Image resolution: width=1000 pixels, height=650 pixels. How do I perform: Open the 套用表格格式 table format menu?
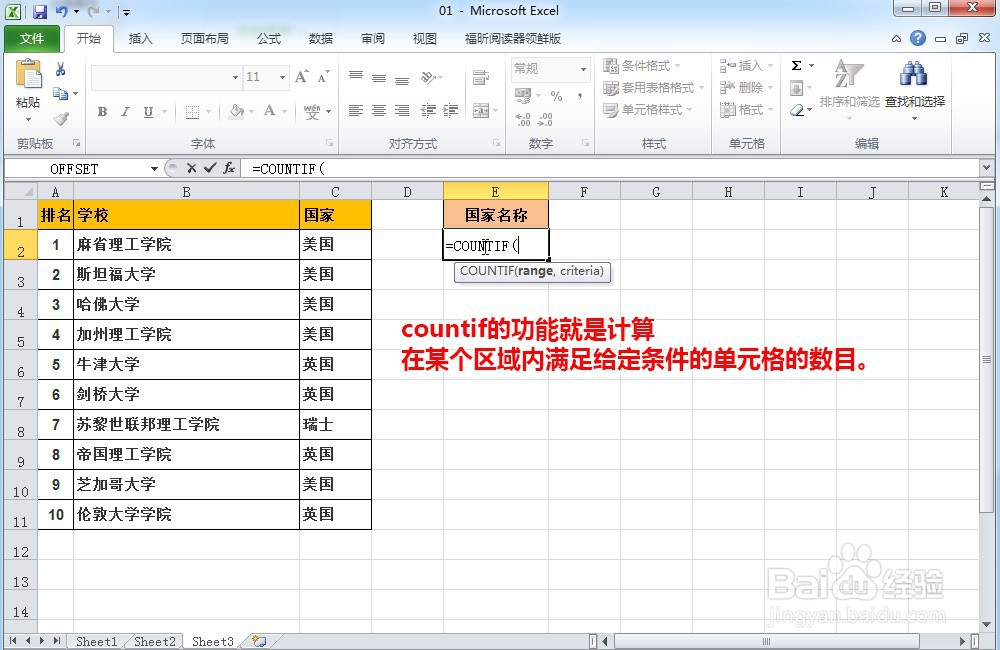pyautogui.click(x=654, y=87)
